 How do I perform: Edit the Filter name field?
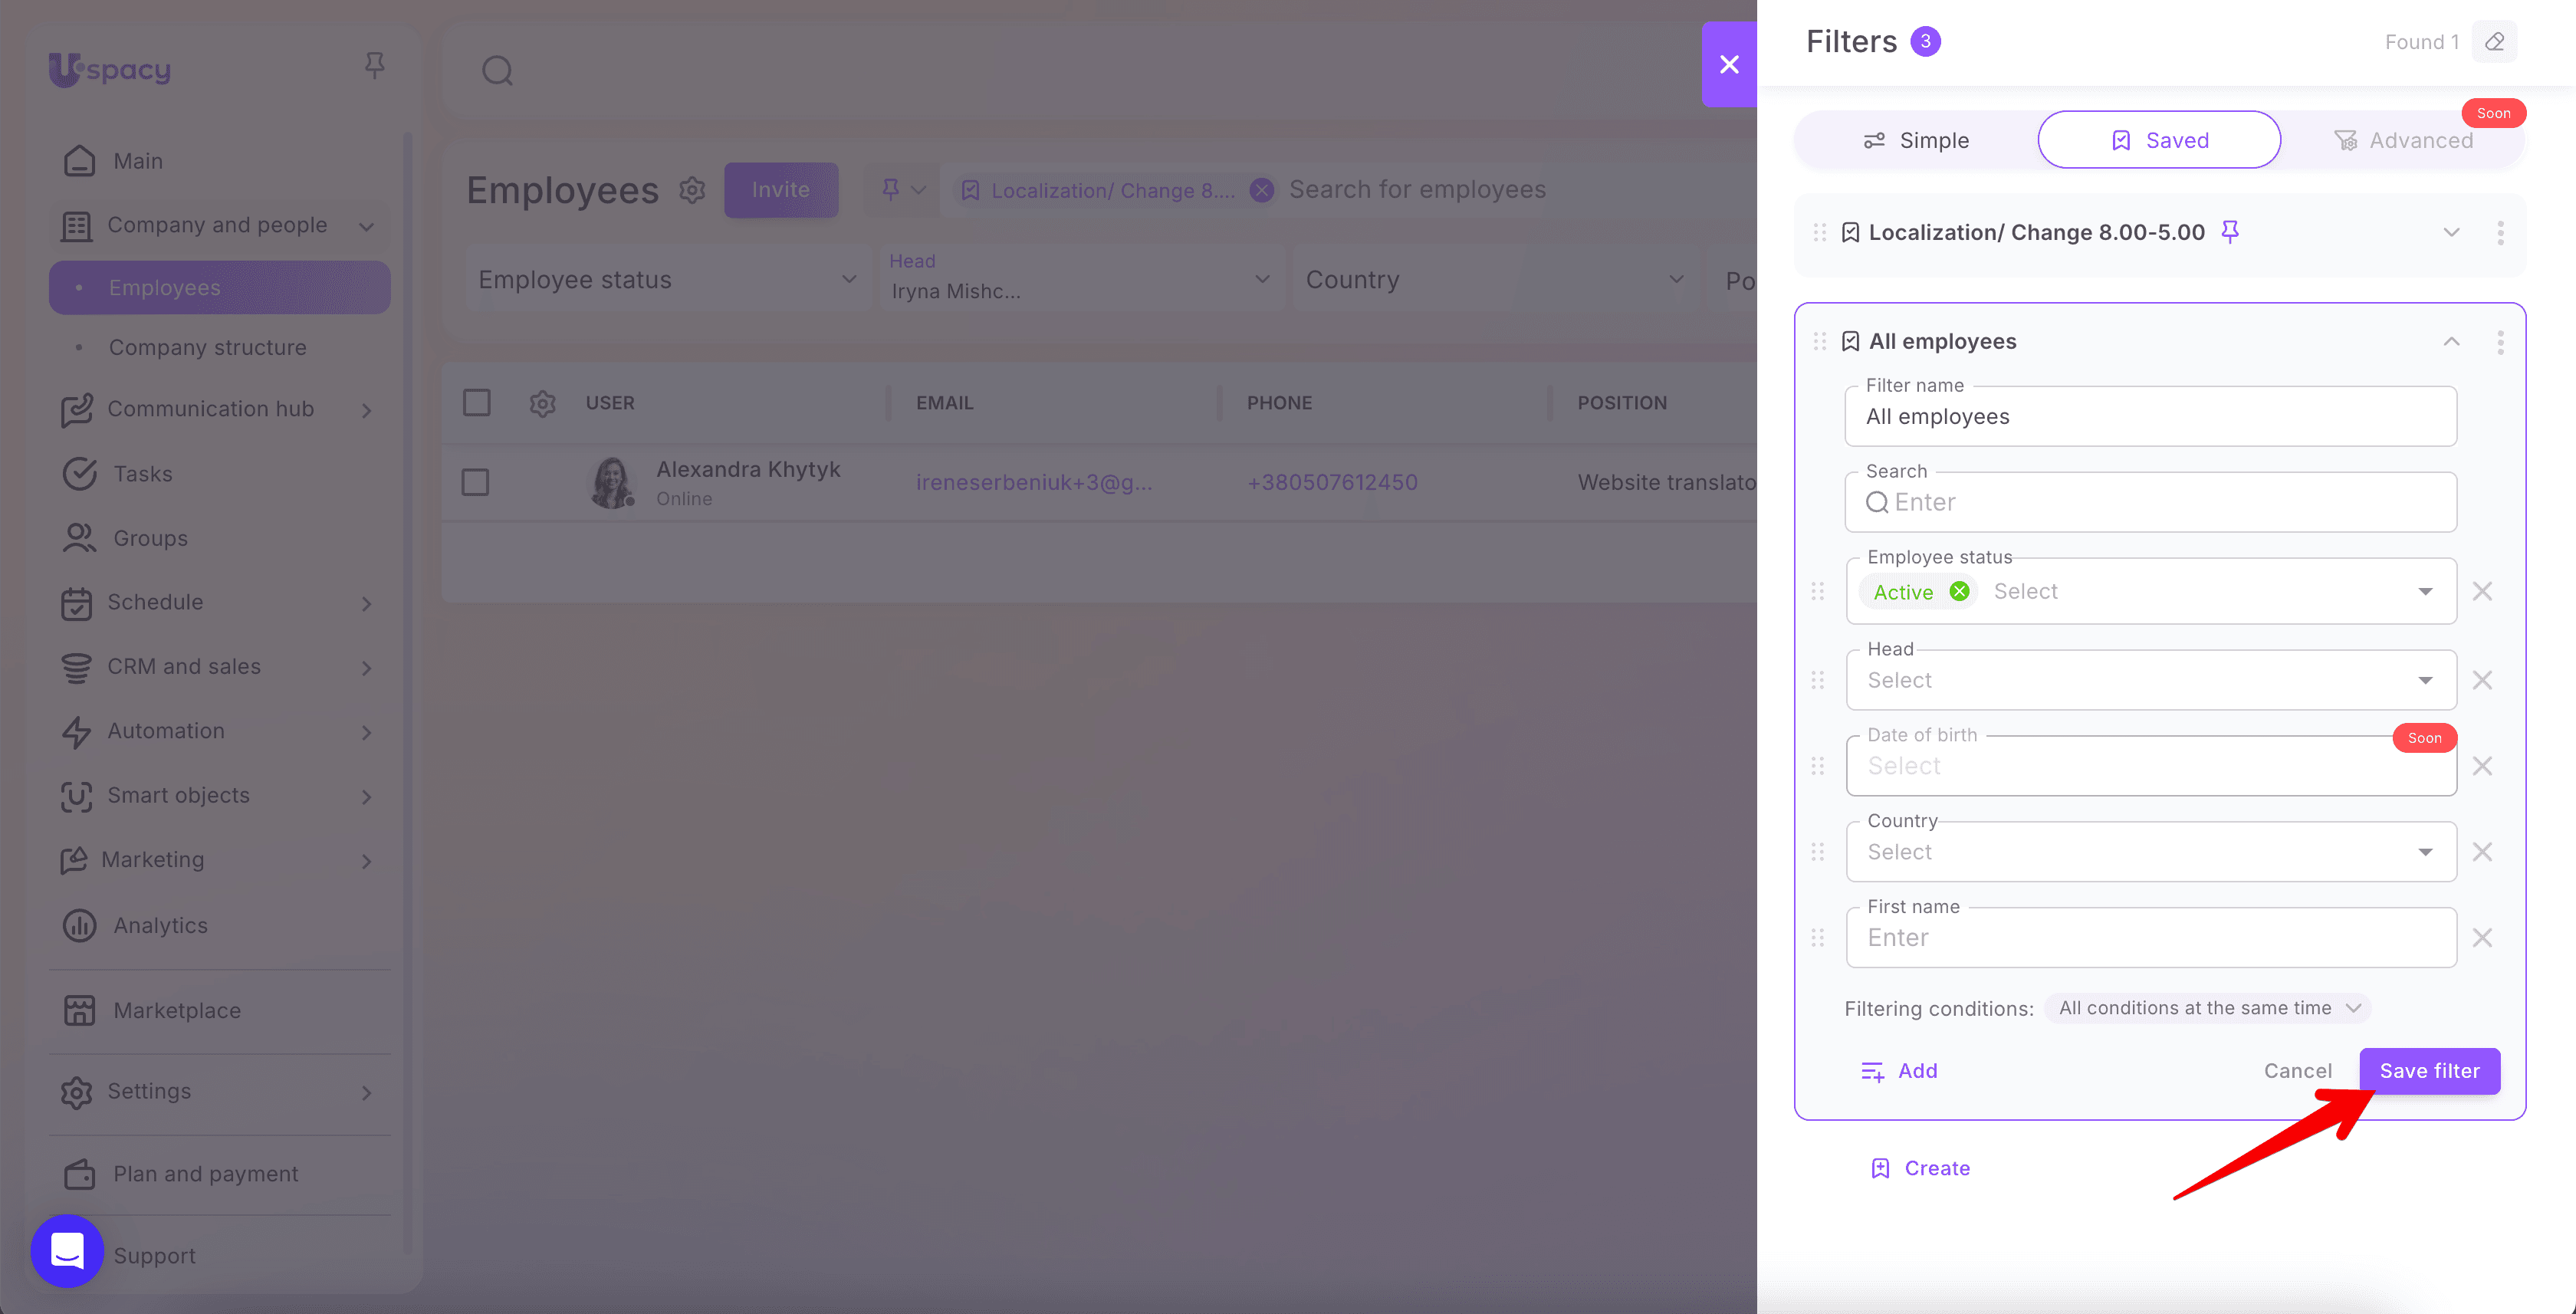(x=2150, y=416)
